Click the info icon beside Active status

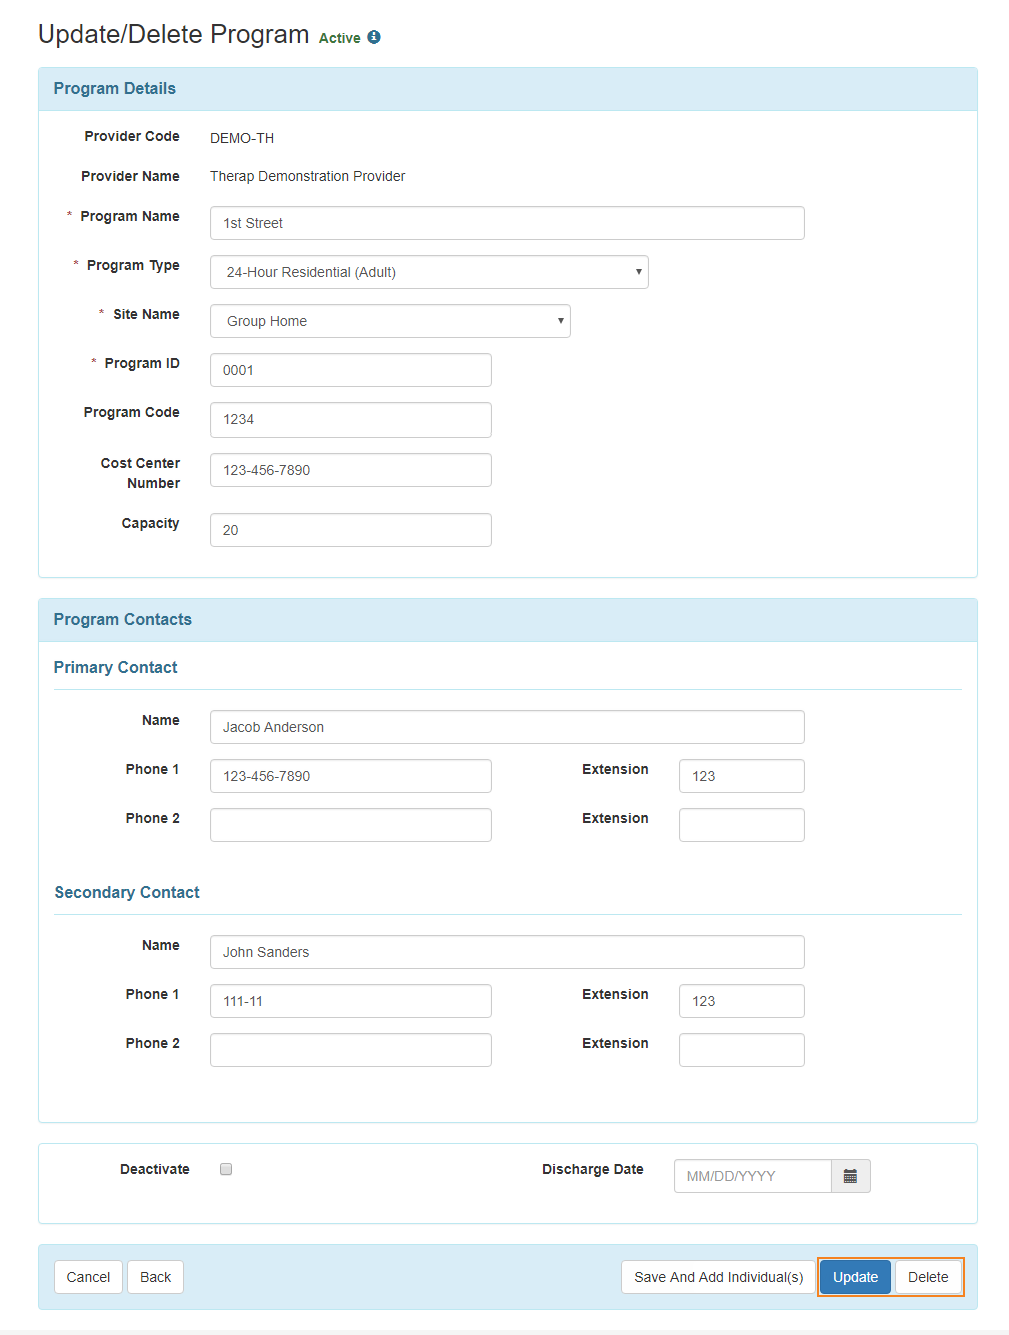pos(374,37)
